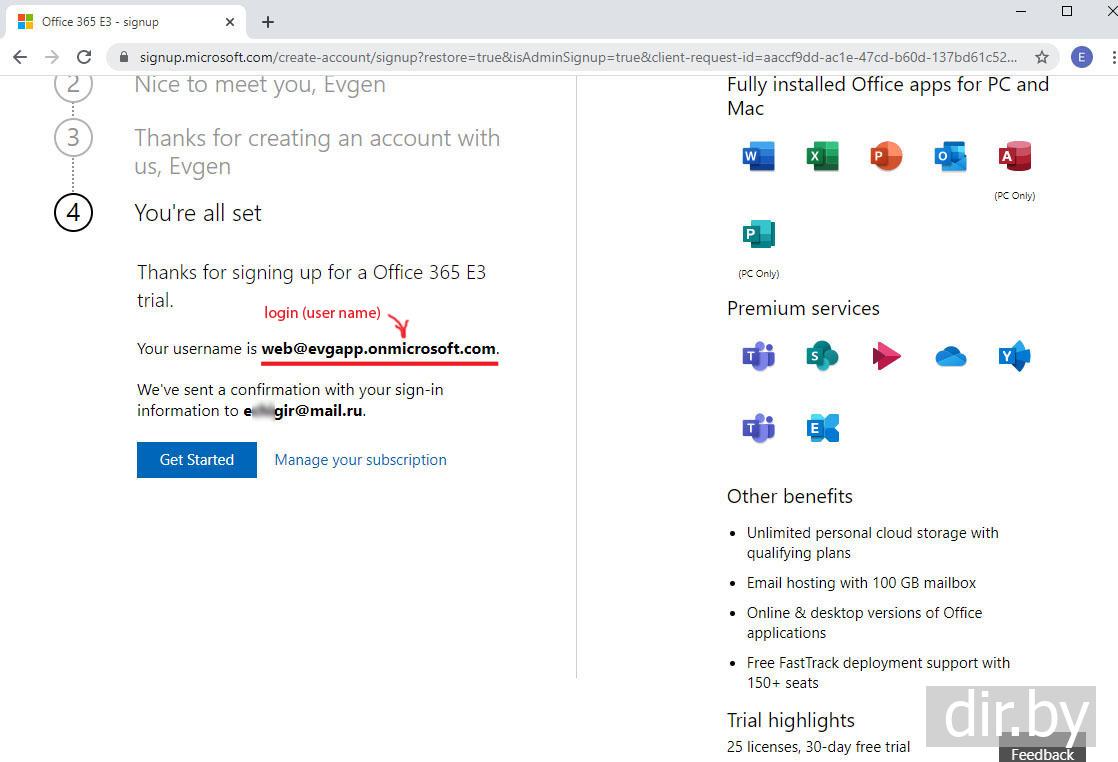
Task: Click the Feedback button
Action: (x=1042, y=754)
